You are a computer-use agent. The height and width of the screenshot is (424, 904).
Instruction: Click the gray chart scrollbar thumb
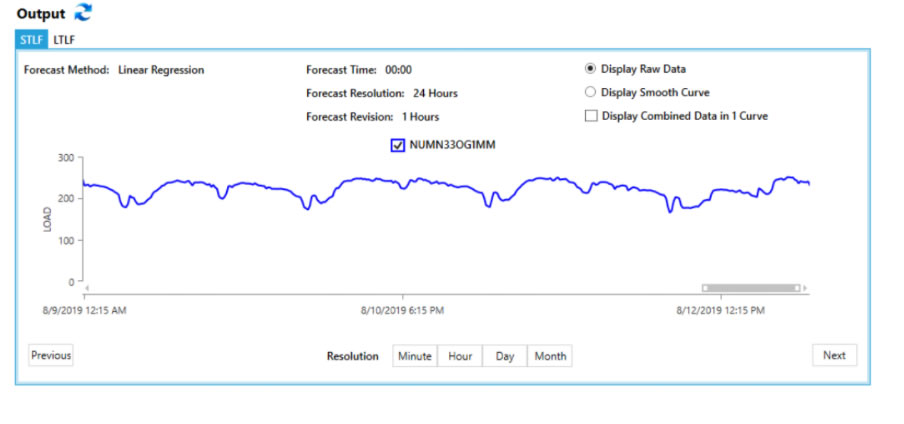(x=751, y=288)
